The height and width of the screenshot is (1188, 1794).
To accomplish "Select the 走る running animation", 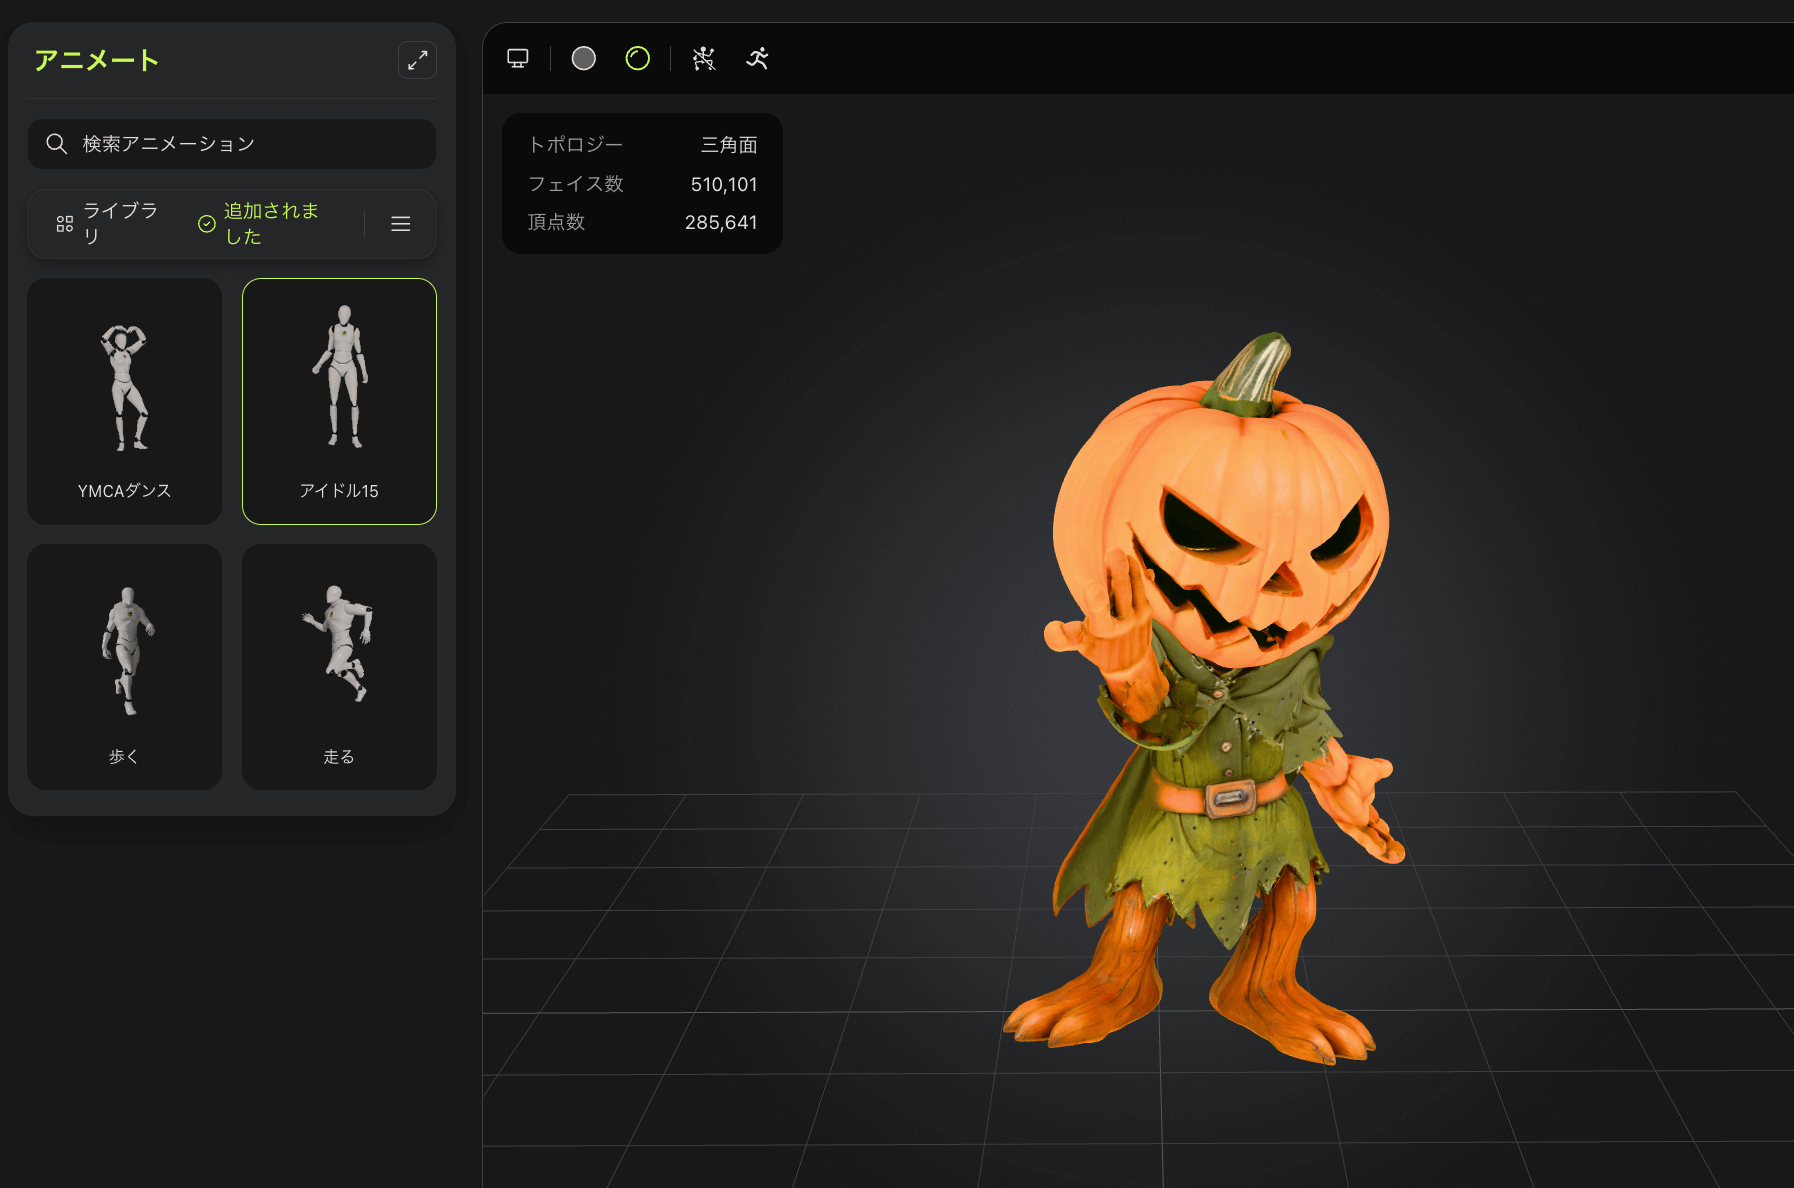I will click(x=339, y=667).
